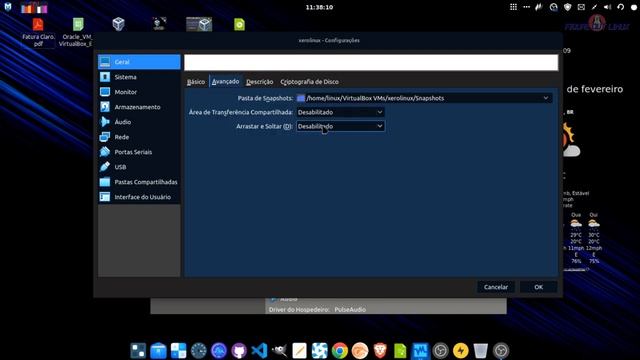
Task: Open the apps grid in top bar
Action: click(513, 7)
